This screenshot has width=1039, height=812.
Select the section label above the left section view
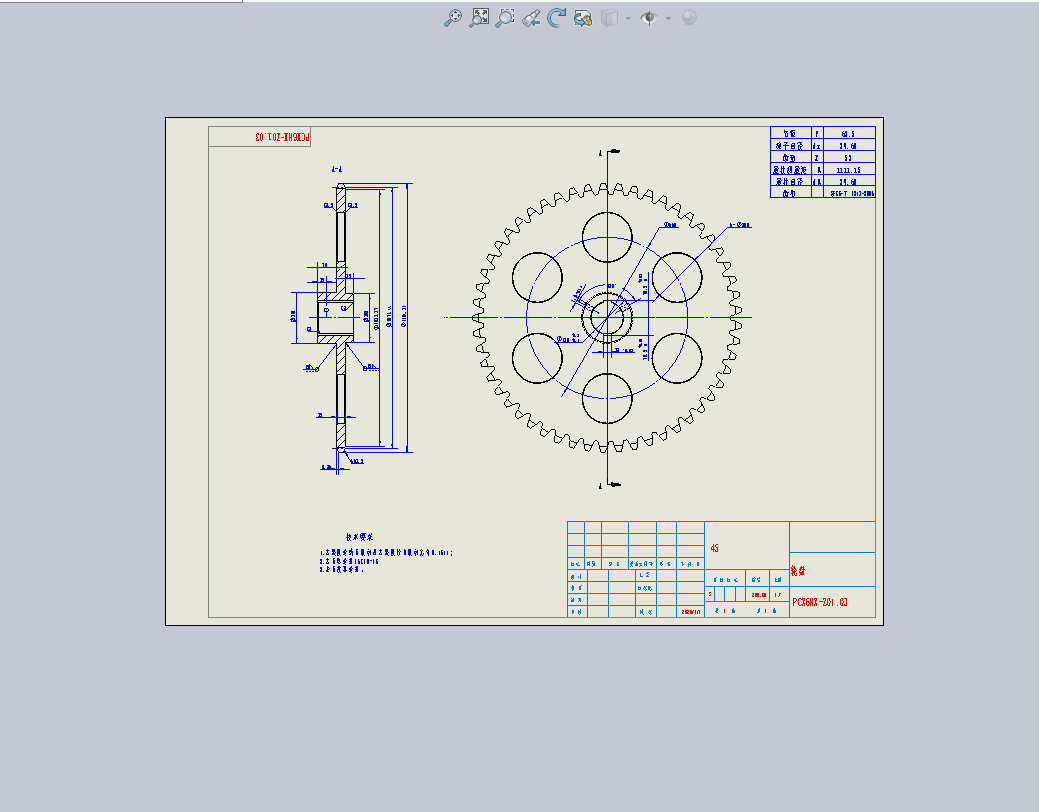pyautogui.click(x=337, y=170)
